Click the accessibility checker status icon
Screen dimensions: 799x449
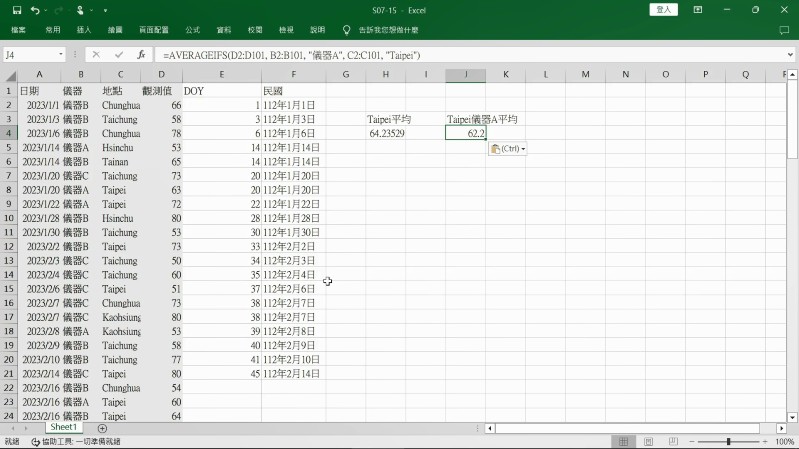tap(36, 441)
